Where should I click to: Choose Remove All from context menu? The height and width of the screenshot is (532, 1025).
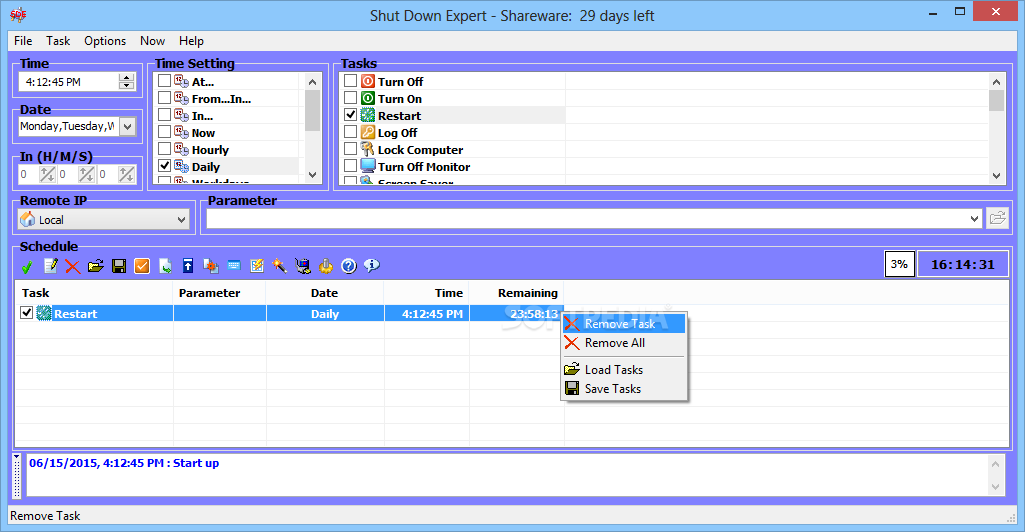(624, 342)
